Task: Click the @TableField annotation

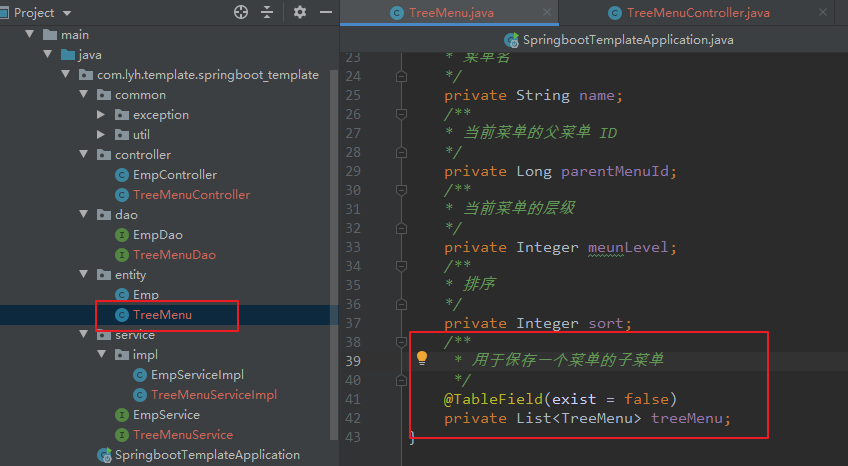Action: pos(493,400)
